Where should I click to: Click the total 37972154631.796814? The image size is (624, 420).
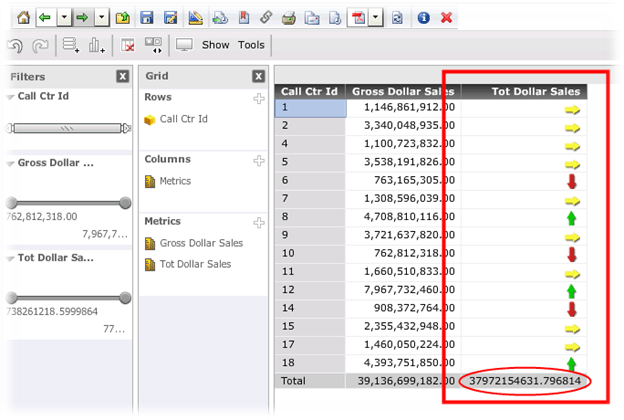pyautogui.click(x=525, y=381)
